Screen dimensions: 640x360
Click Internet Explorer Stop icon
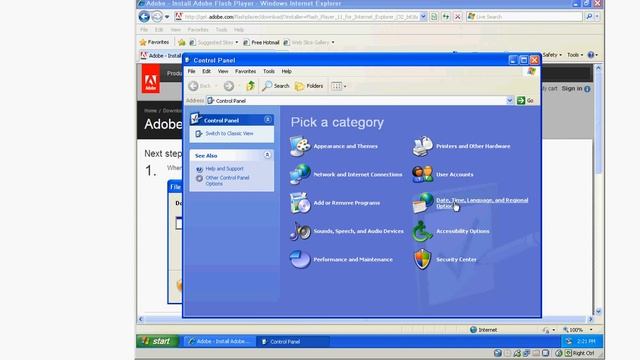click(x=458, y=17)
